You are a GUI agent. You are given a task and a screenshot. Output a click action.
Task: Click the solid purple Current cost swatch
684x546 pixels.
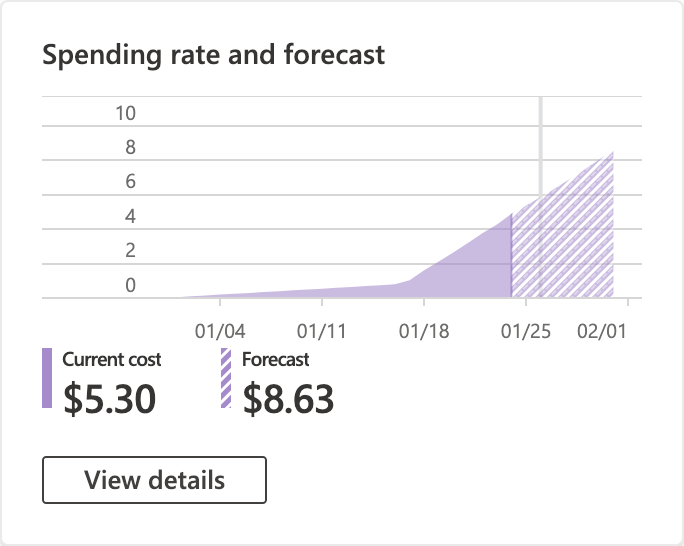tap(47, 378)
